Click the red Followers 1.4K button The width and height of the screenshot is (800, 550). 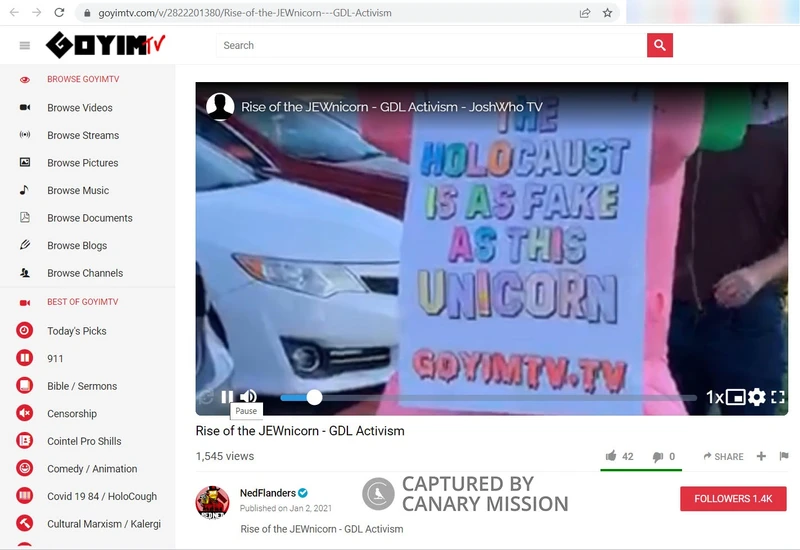point(733,498)
